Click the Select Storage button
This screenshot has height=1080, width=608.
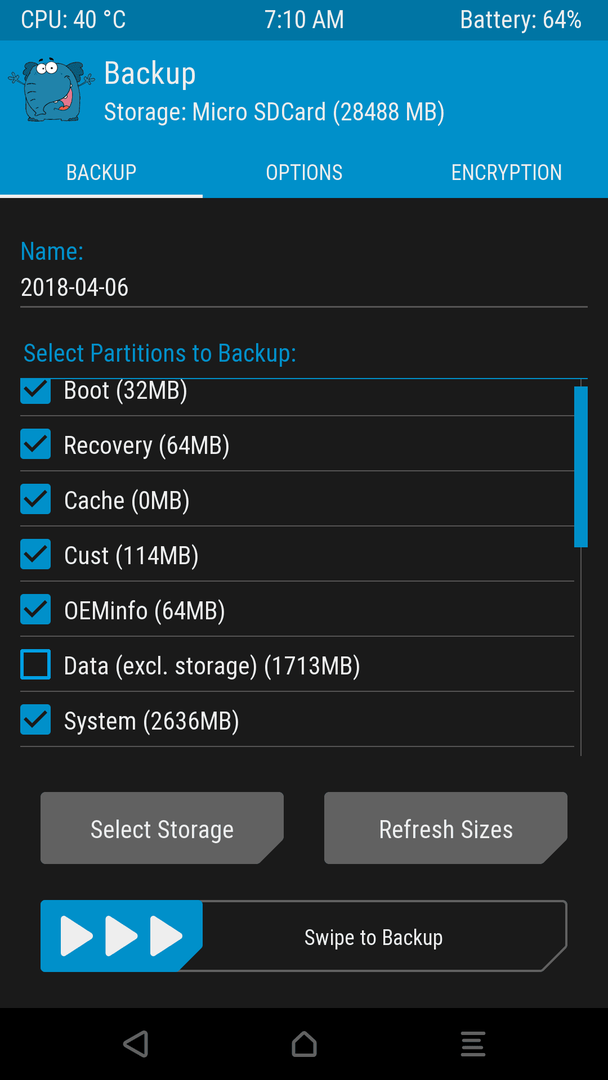[x=162, y=829]
